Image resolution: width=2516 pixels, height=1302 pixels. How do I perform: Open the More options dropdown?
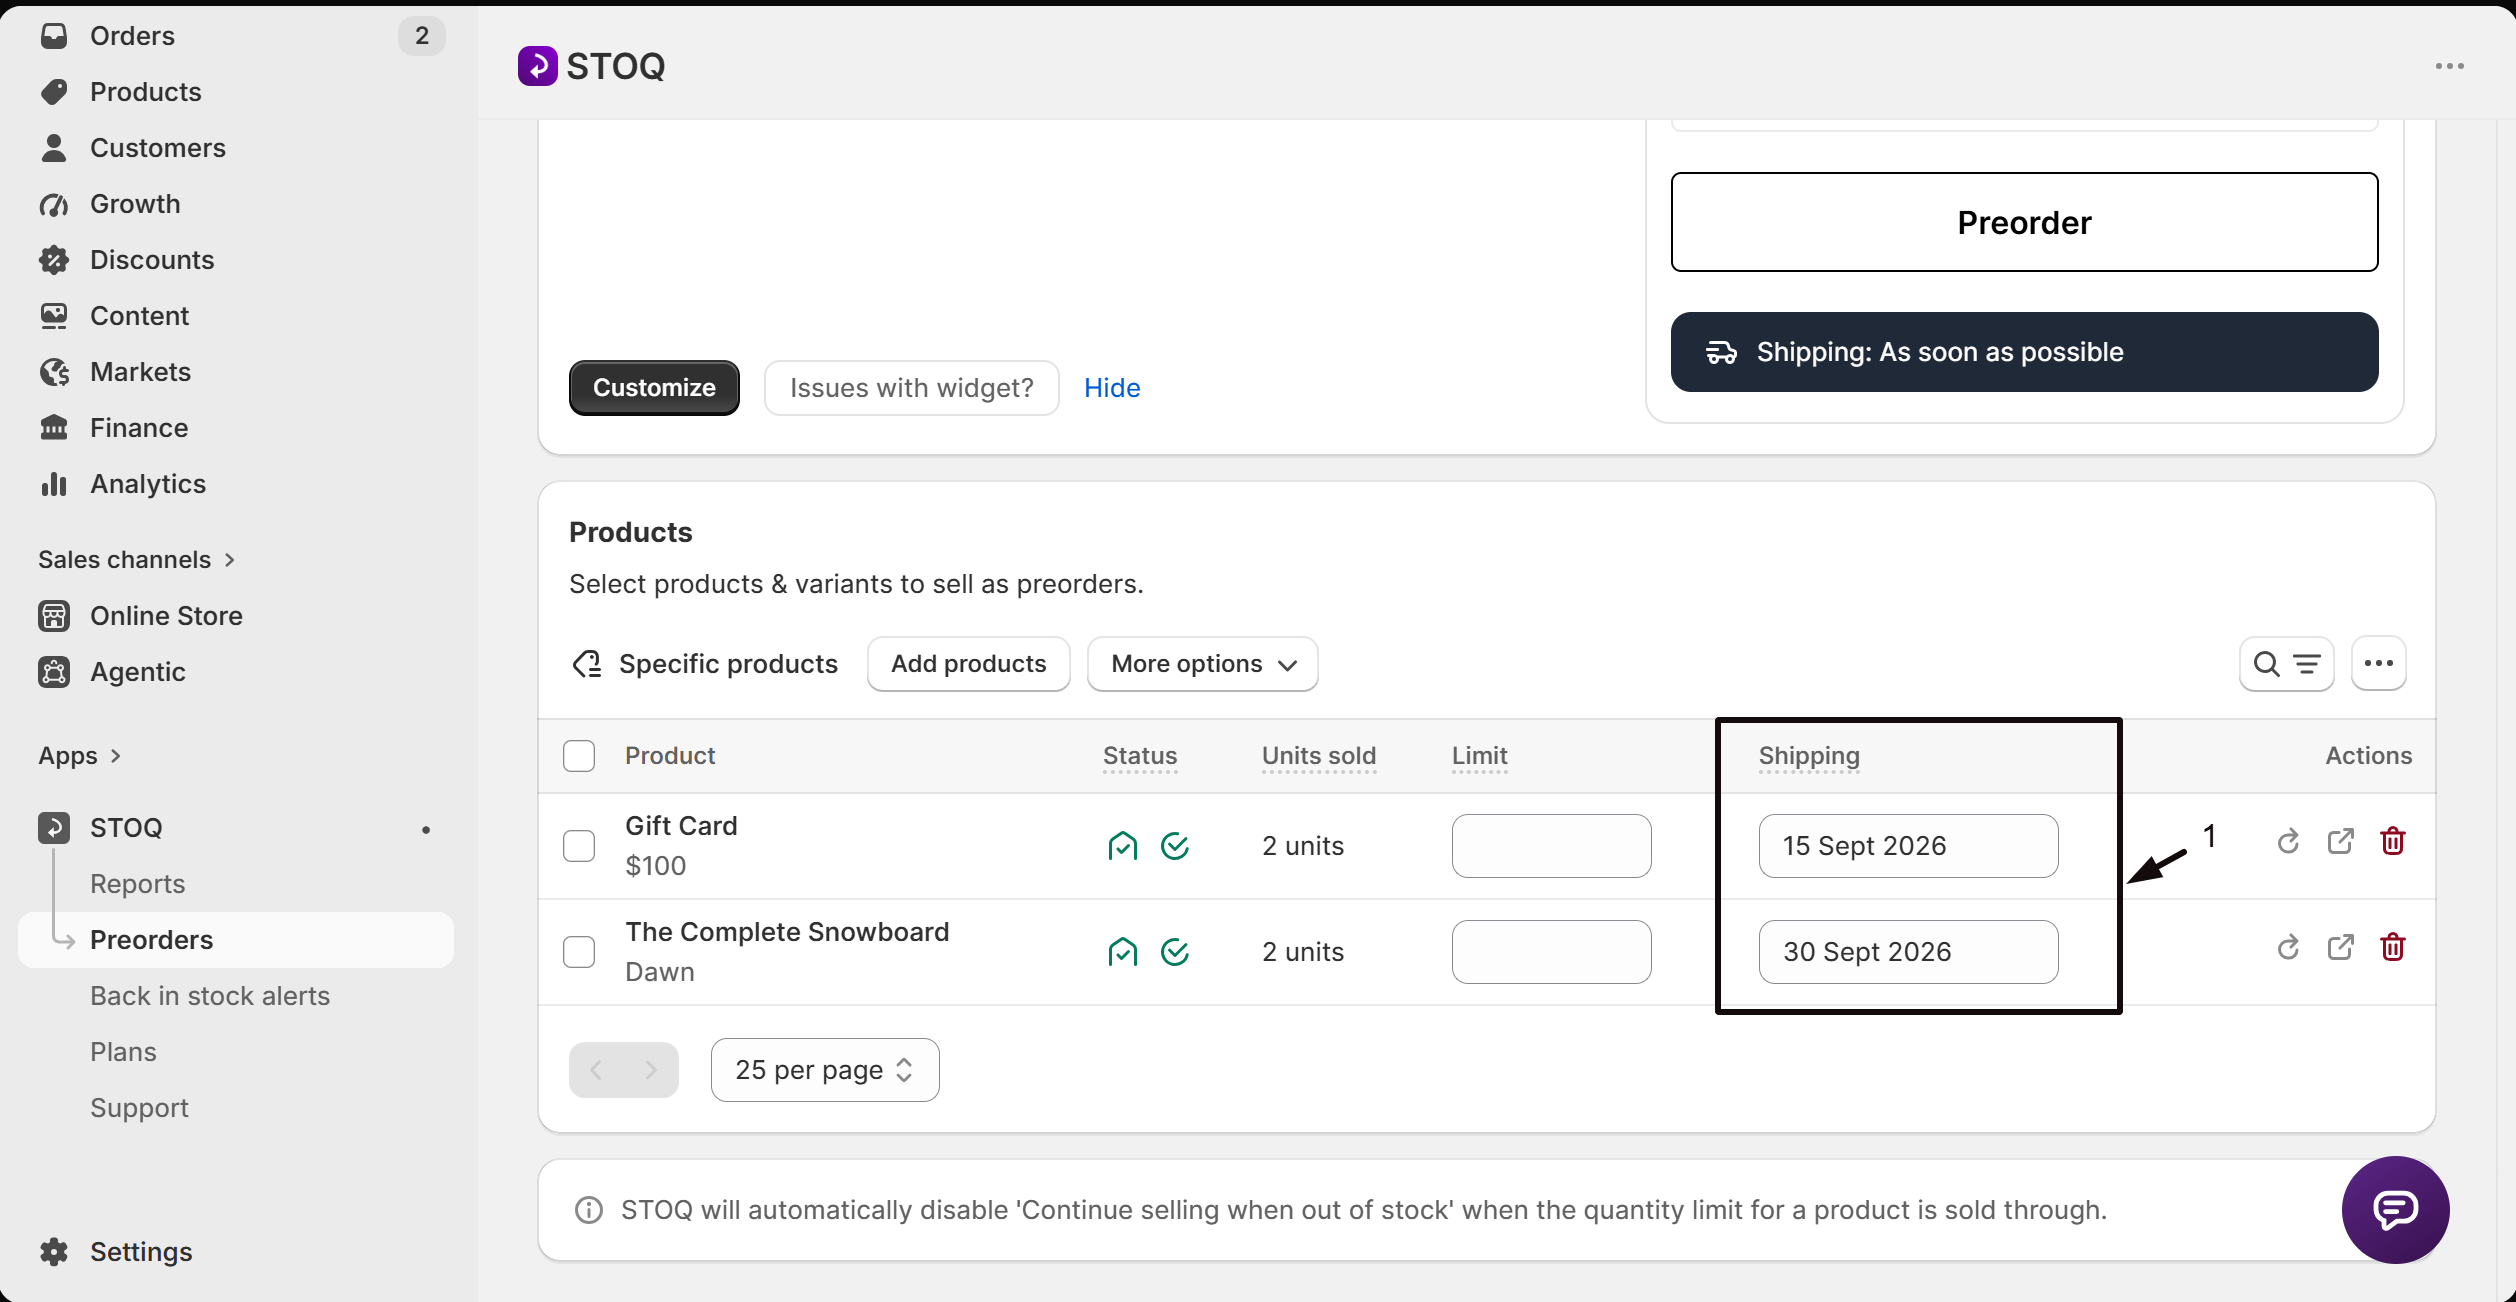(1202, 664)
